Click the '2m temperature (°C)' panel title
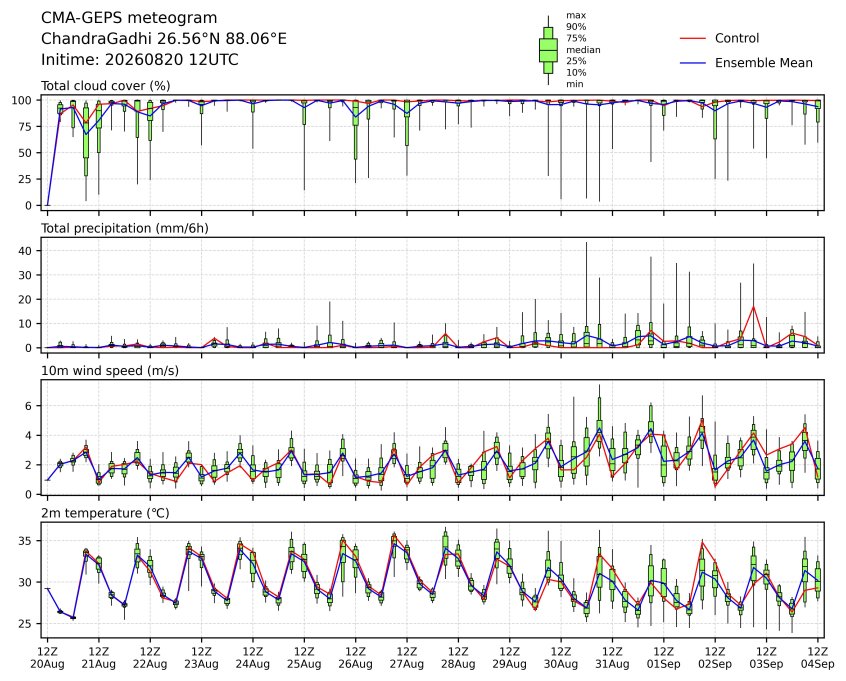Screen dimensions: 846x681 click(x=105, y=513)
